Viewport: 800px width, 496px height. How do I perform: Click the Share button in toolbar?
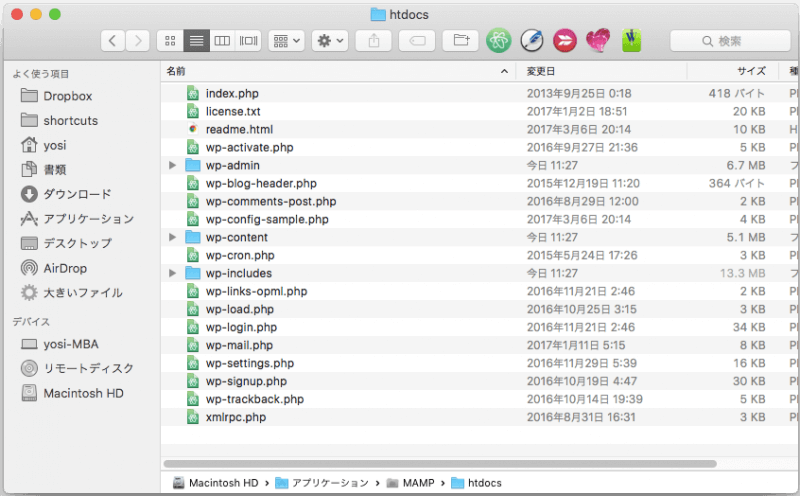(373, 41)
